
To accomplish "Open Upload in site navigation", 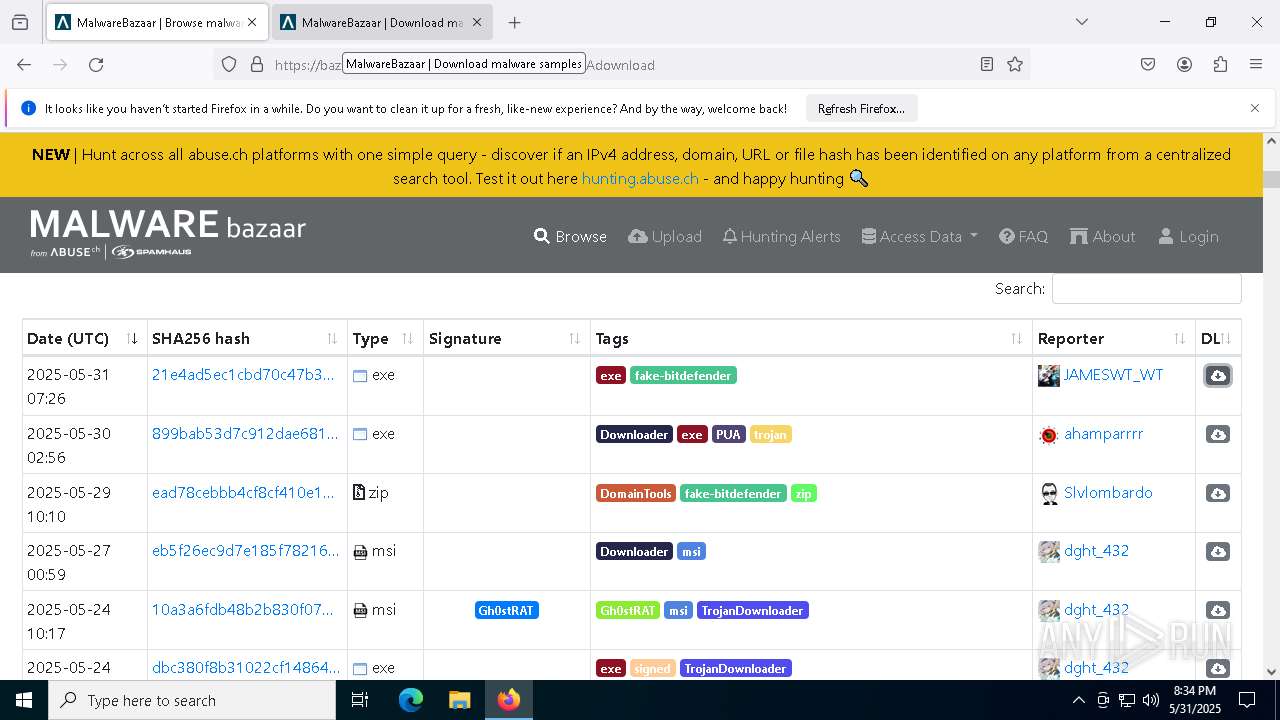I will click(x=665, y=236).
